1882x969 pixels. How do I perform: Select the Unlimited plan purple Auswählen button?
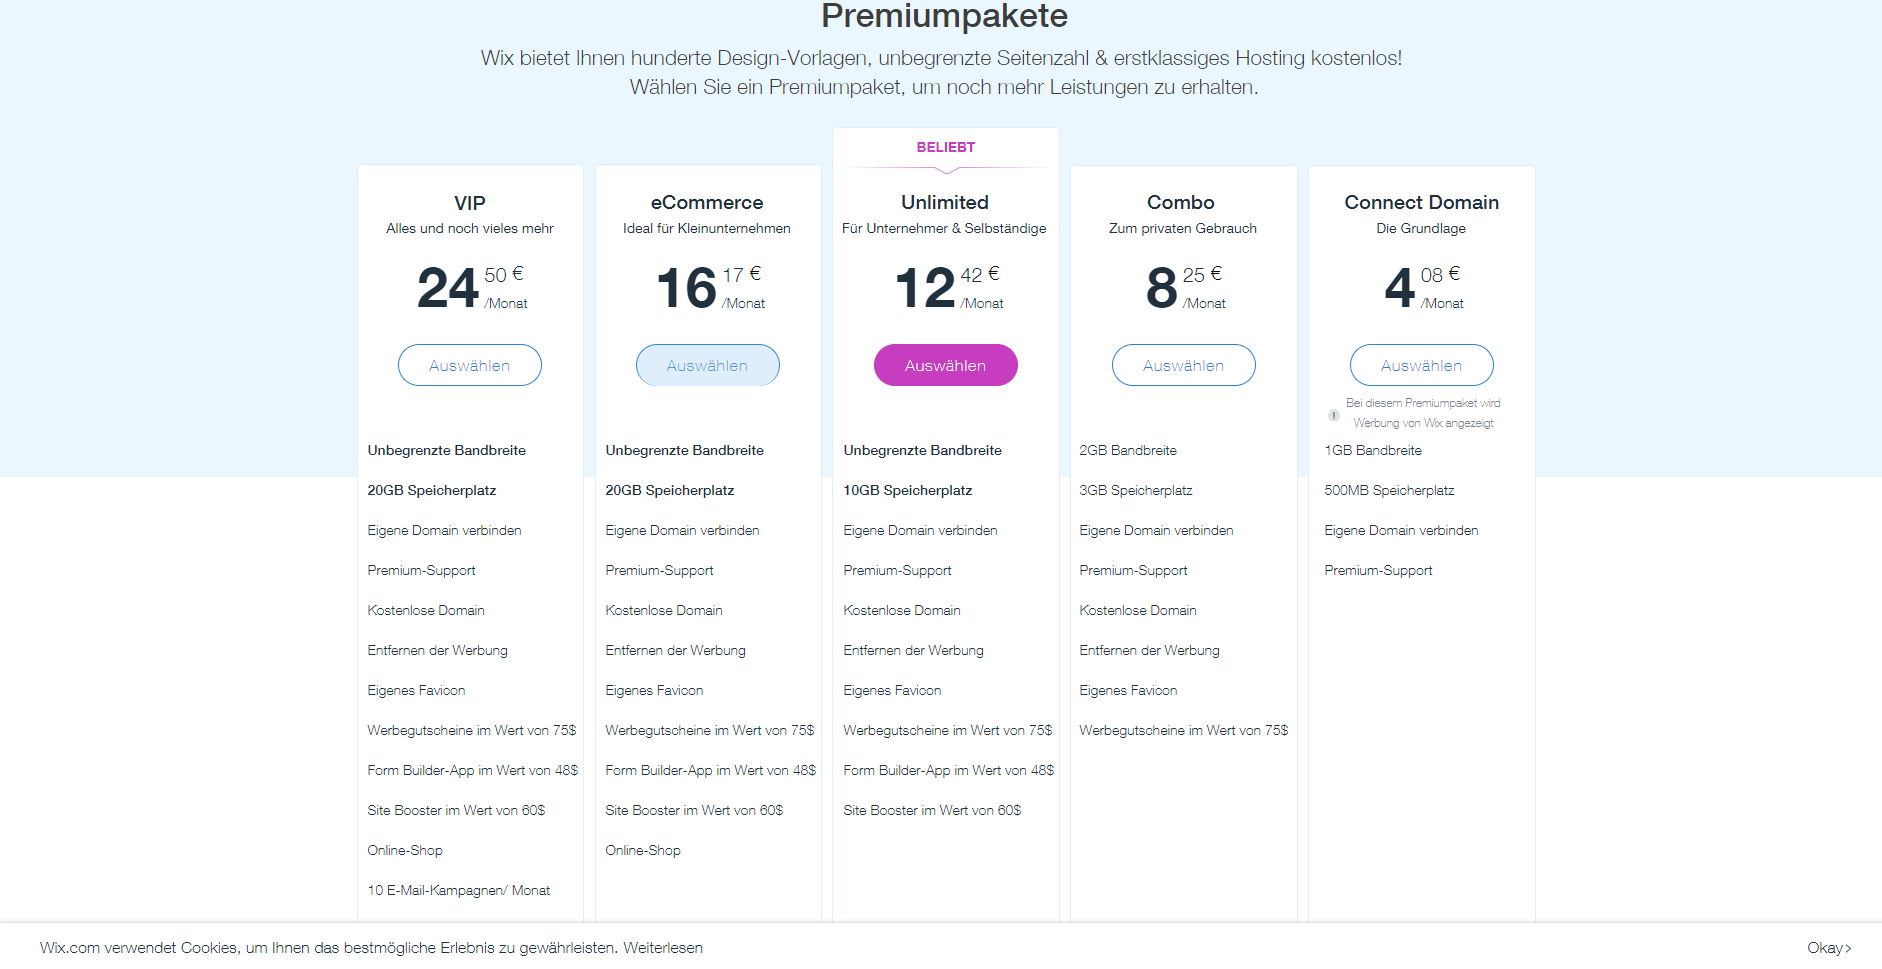pyautogui.click(x=946, y=365)
